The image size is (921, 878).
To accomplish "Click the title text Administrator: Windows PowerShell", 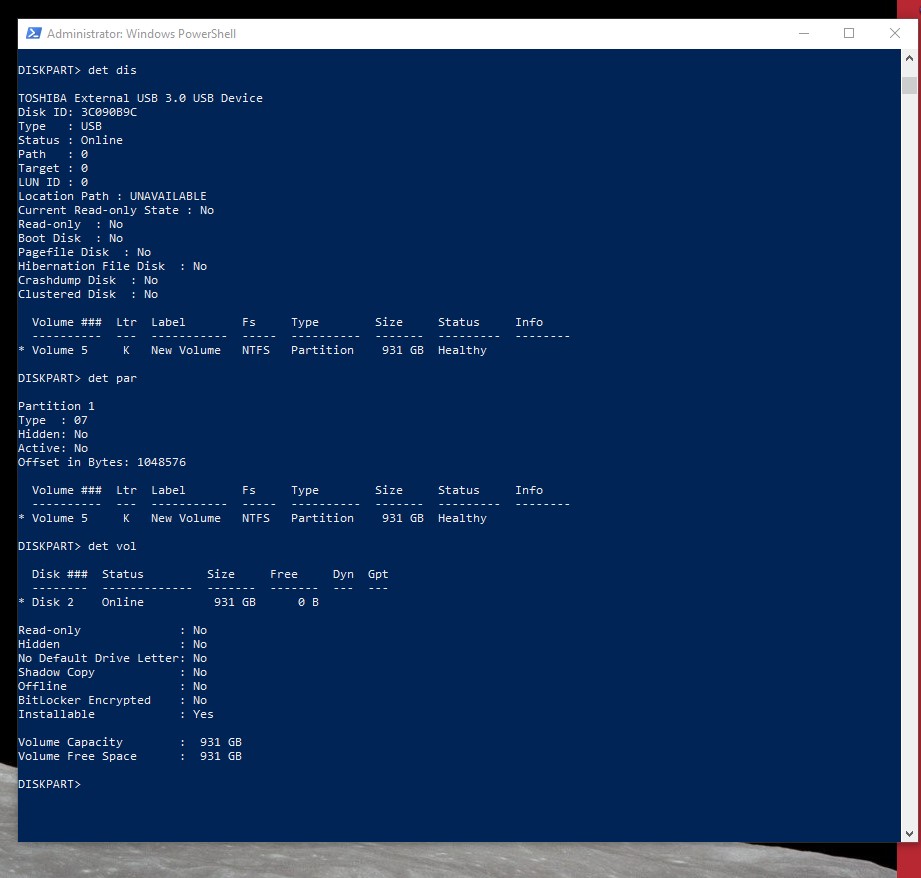I will [141, 34].
